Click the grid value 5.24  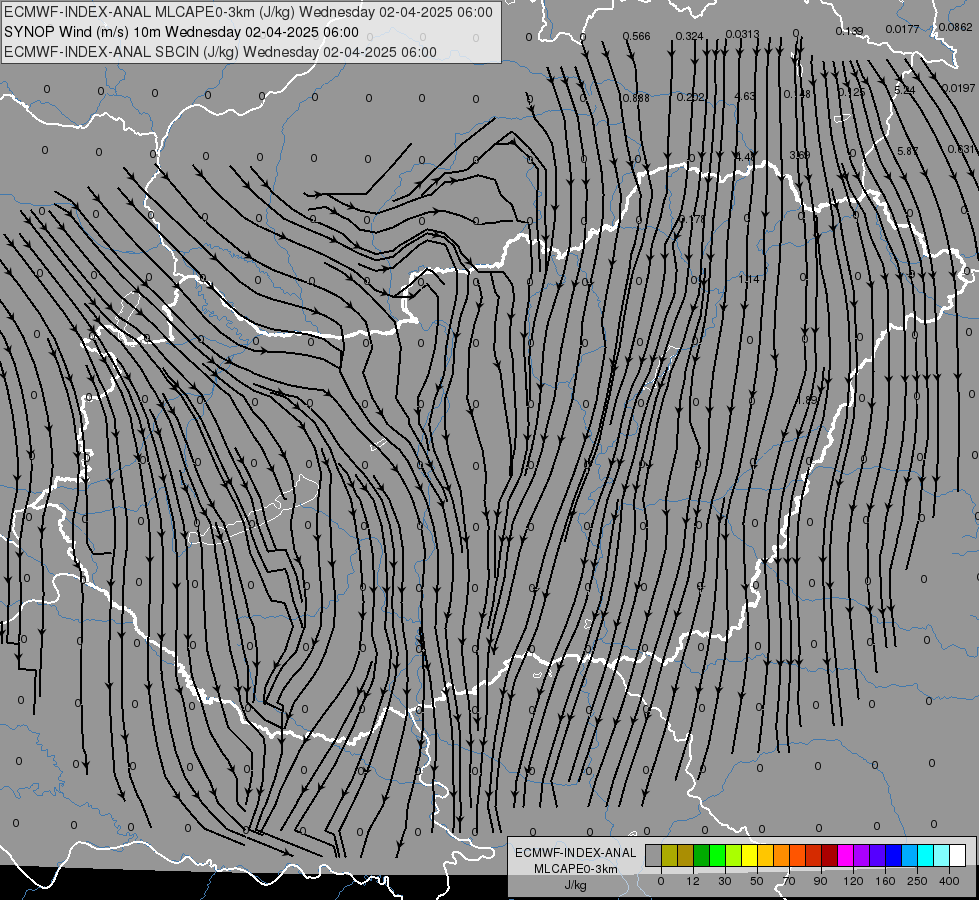point(905,91)
